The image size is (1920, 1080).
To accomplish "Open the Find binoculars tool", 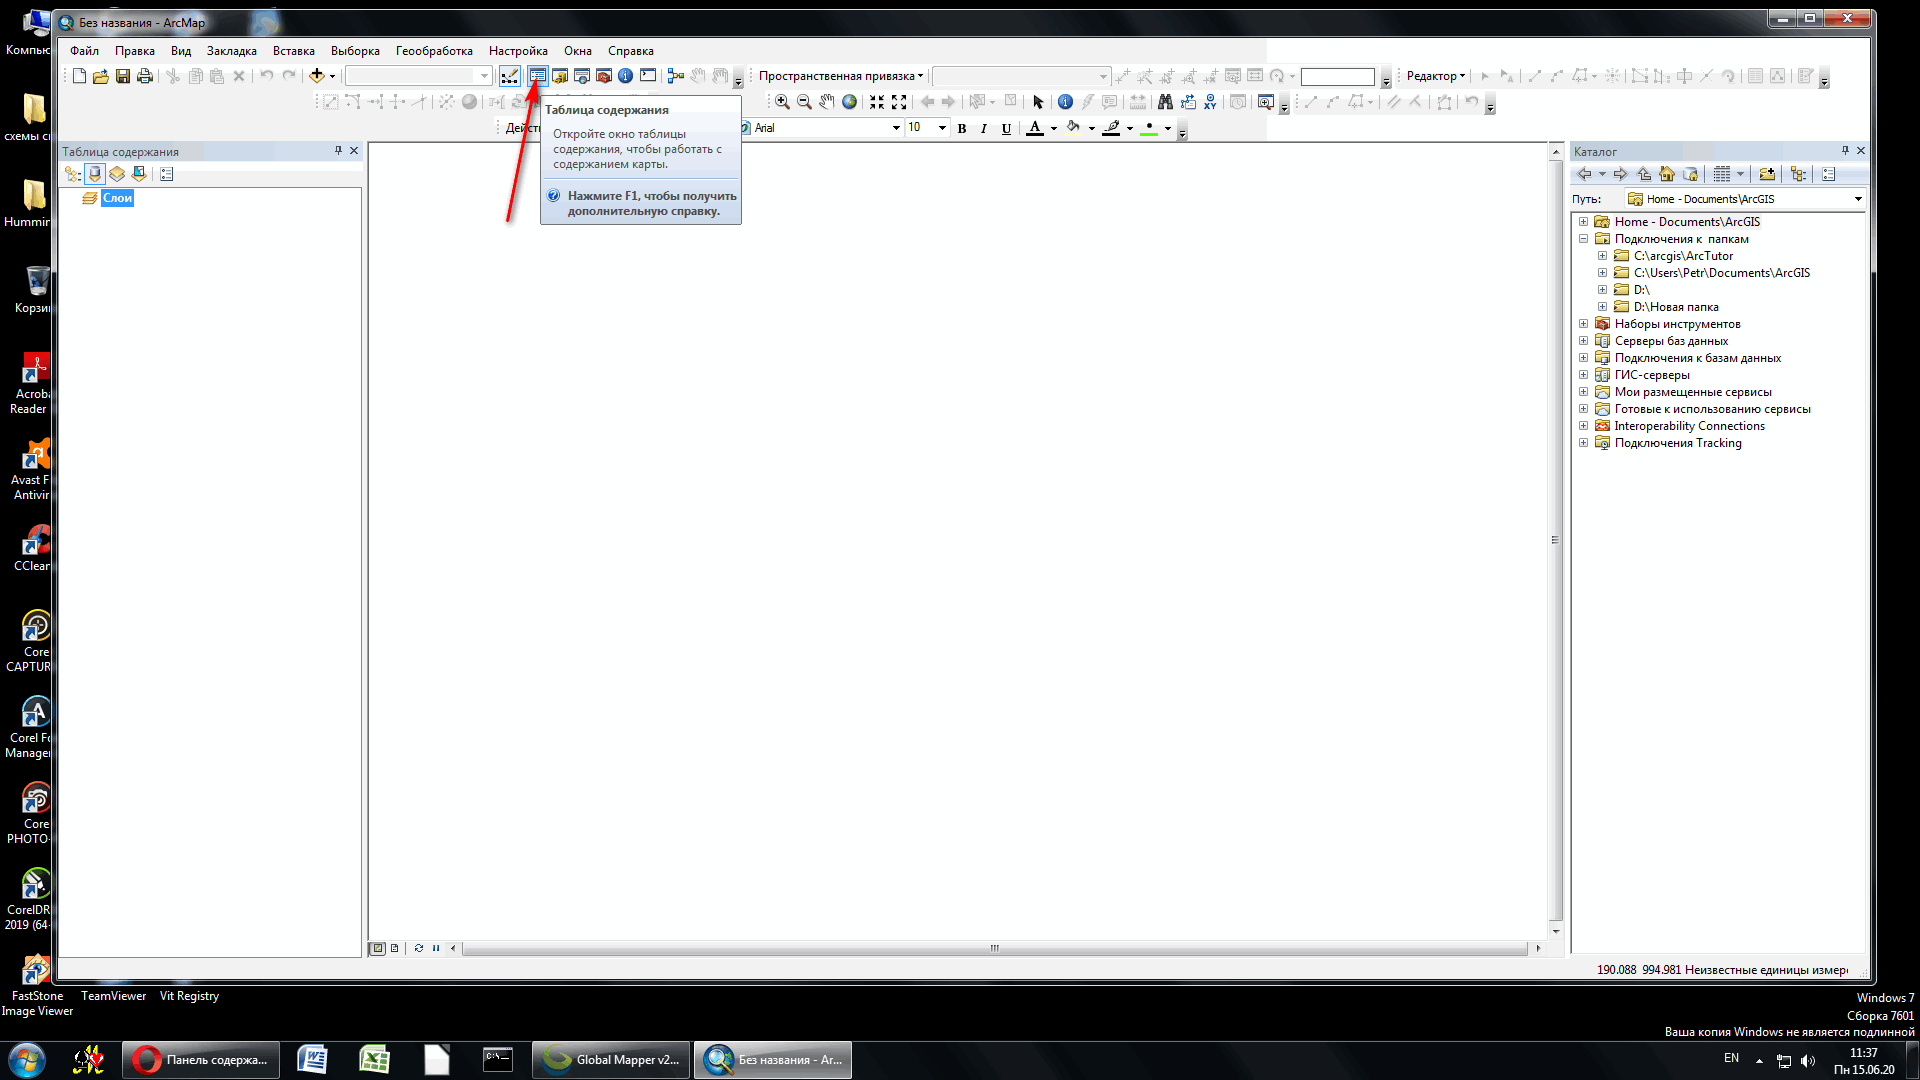I will (1165, 102).
